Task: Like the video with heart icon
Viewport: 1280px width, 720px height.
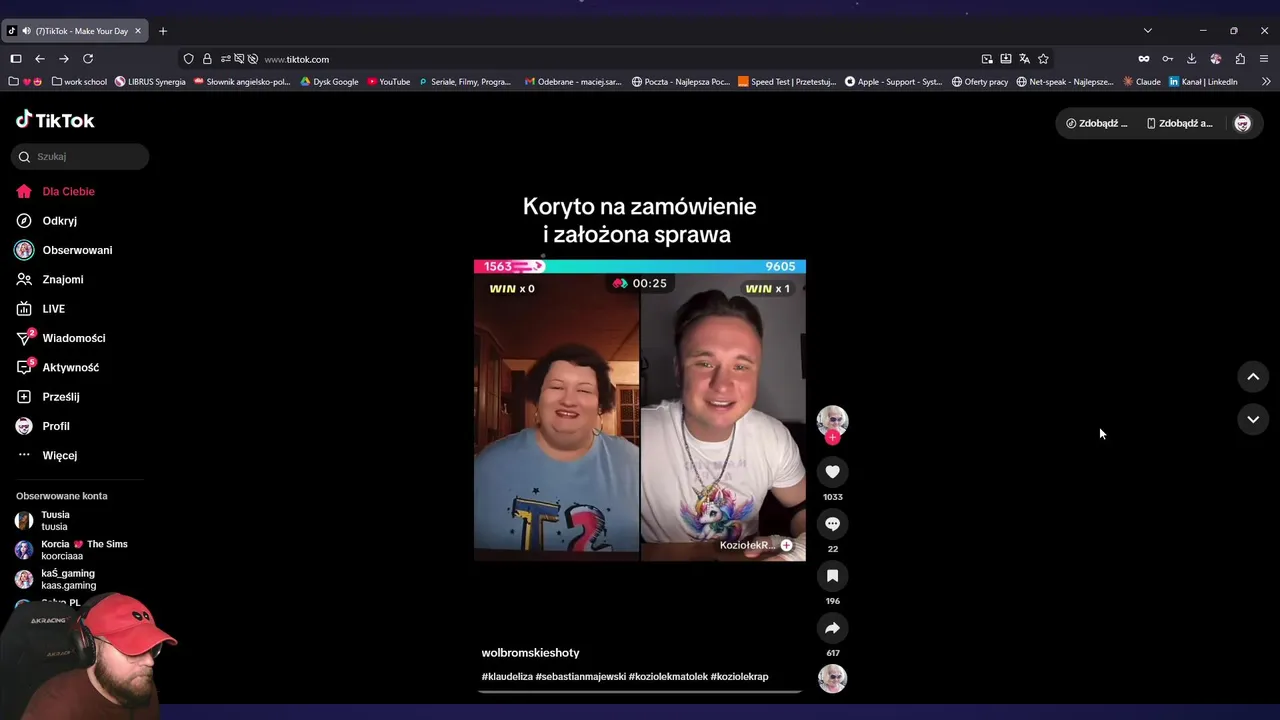Action: 832,471
